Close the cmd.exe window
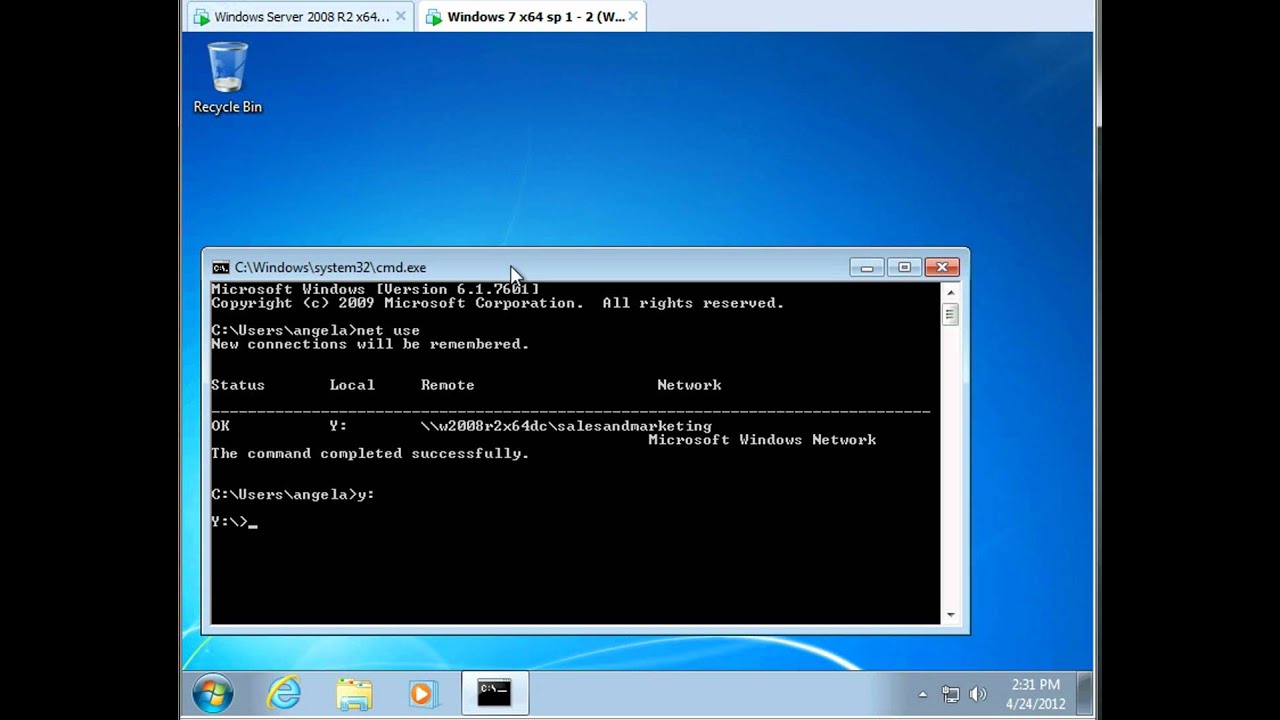 [942, 267]
